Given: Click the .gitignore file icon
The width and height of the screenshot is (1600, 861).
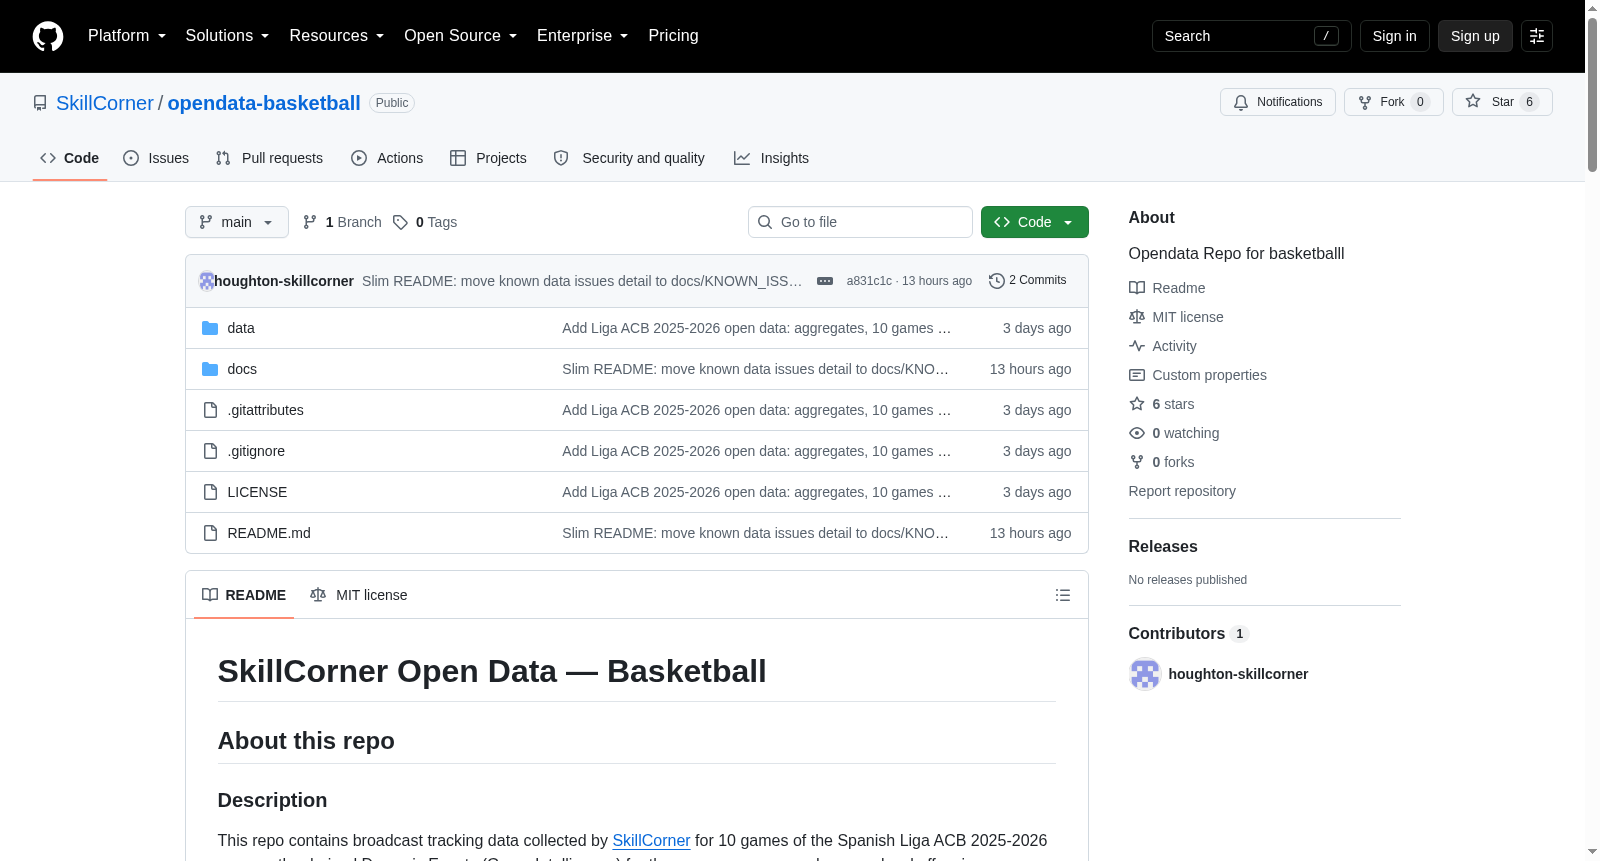Looking at the screenshot, I should pyautogui.click(x=210, y=451).
